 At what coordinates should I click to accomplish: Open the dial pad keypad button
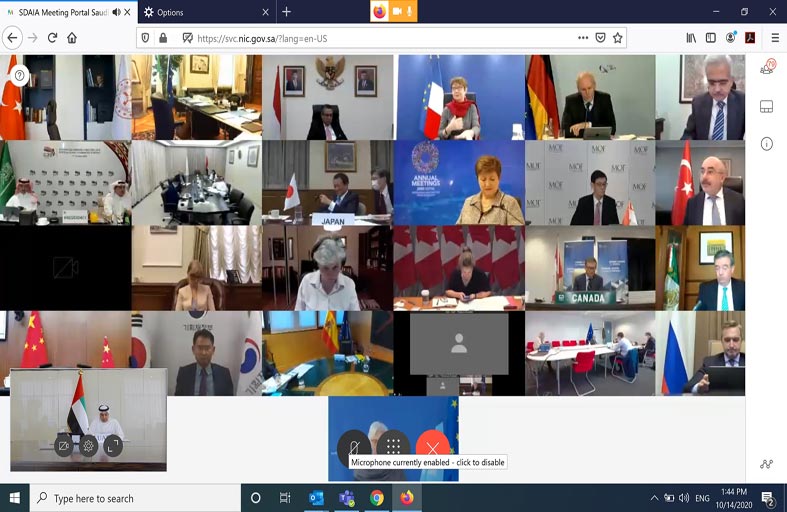tap(393, 447)
